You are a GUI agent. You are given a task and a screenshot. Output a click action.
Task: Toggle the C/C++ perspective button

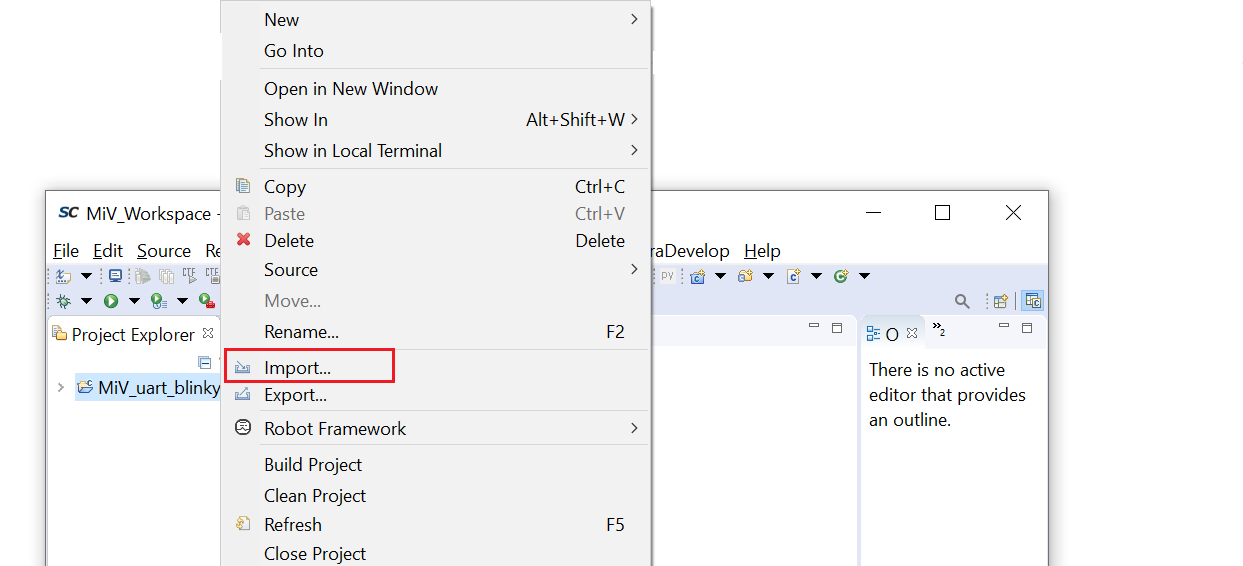click(1033, 301)
